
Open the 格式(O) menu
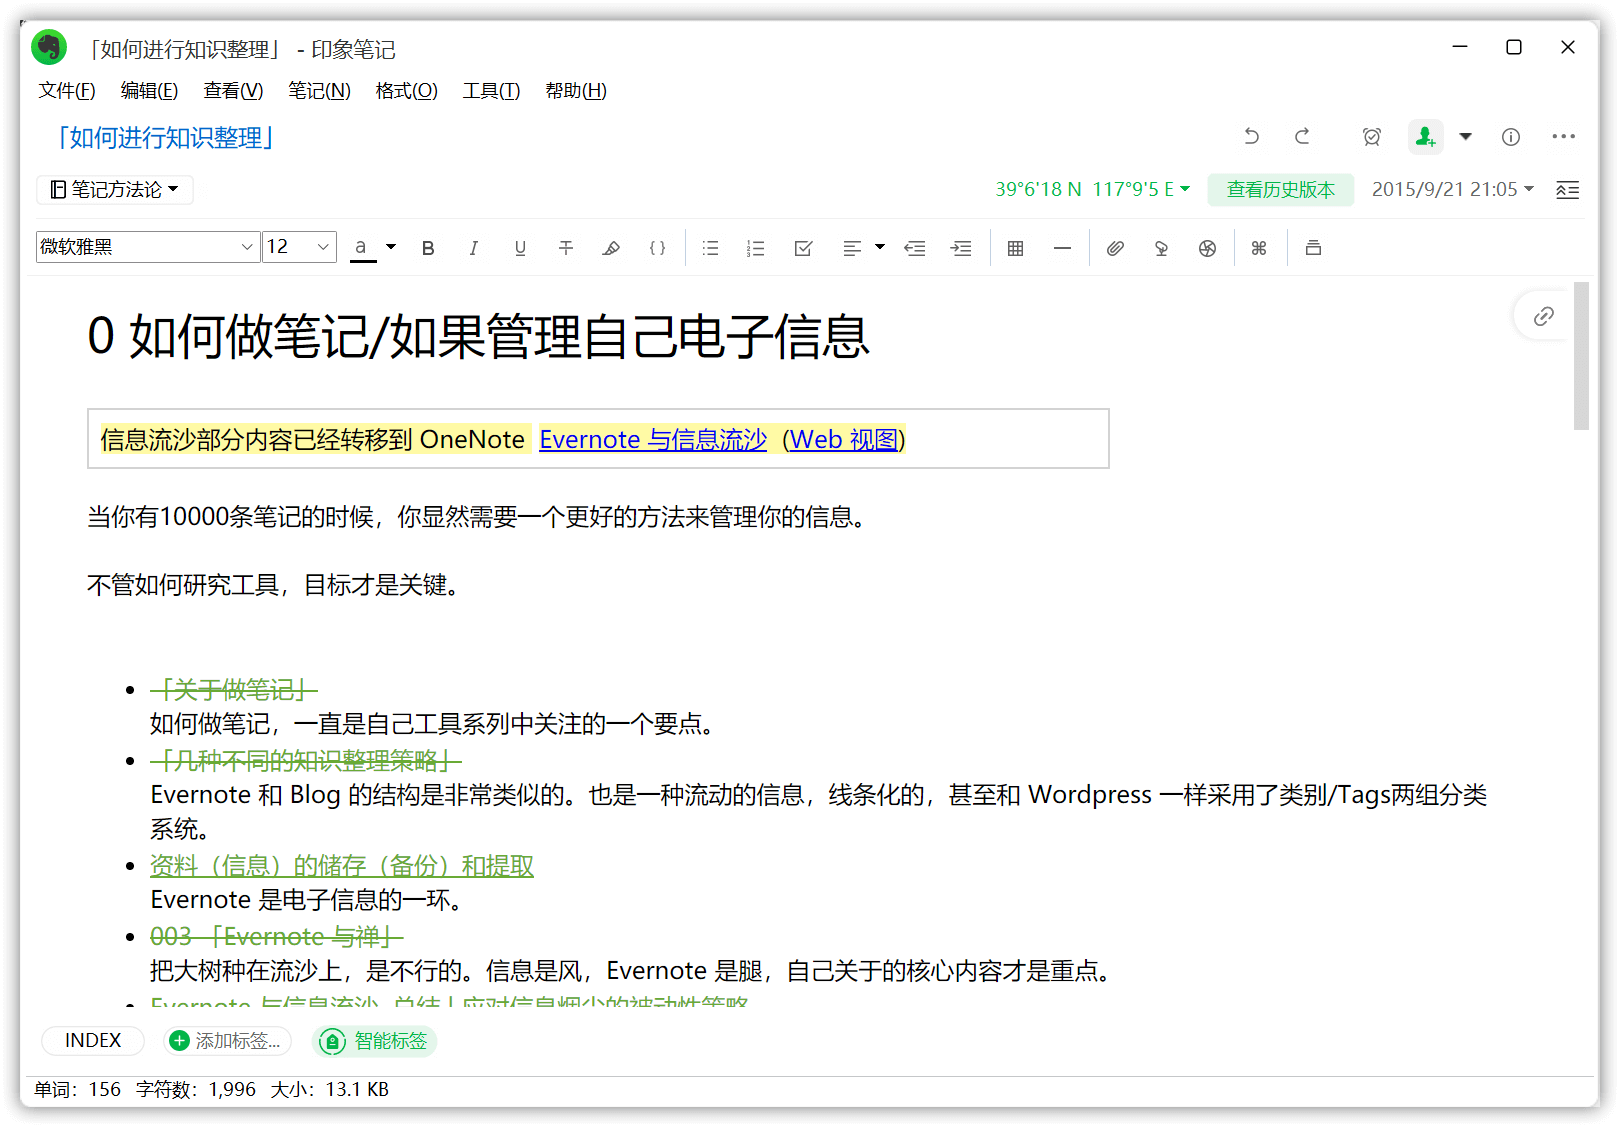[x=406, y=91]
